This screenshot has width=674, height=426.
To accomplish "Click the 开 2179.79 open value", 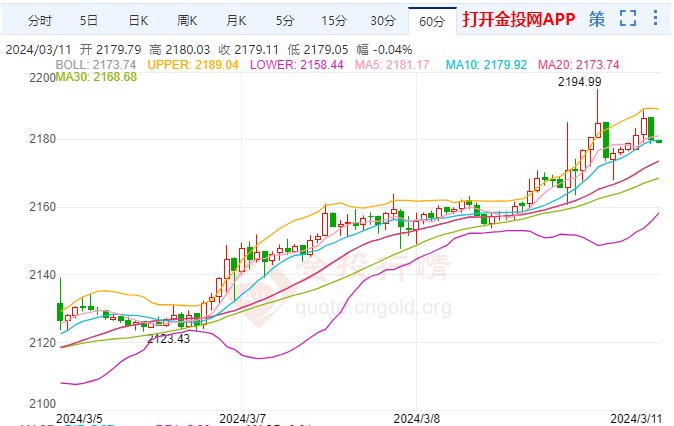I will (110, 49).
